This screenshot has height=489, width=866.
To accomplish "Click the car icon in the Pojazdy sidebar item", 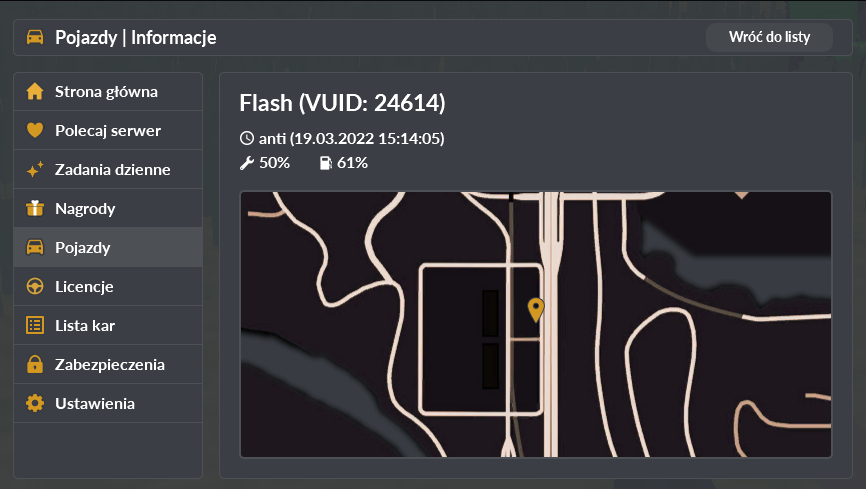I will click(35, 247).
